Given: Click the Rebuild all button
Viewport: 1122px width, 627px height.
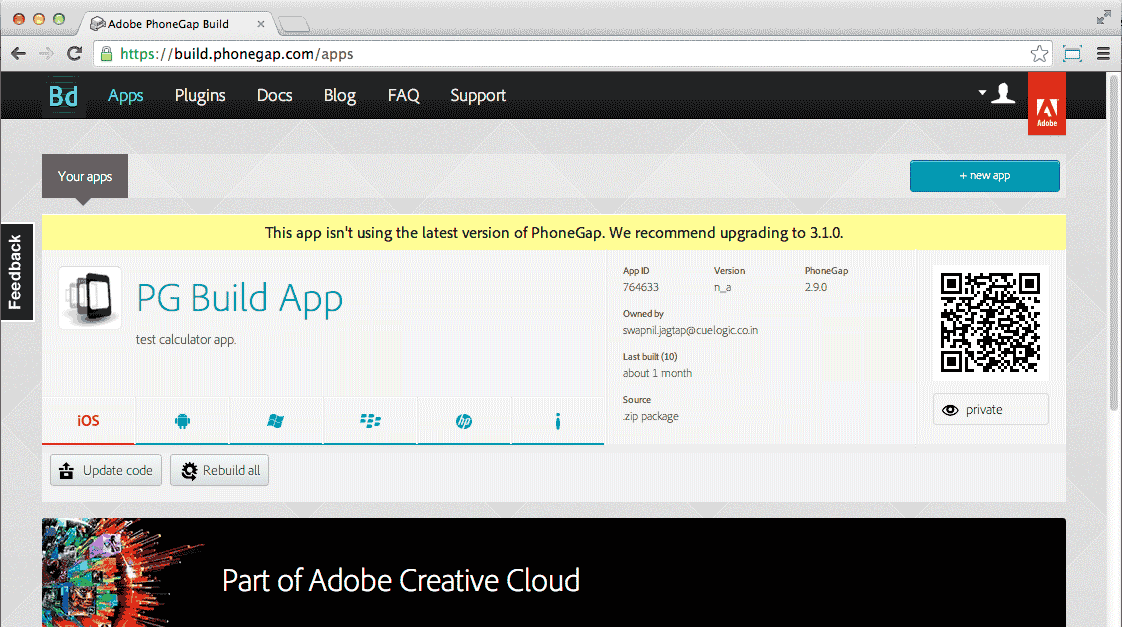Looking at the screenshot, I should coord(219,470).
